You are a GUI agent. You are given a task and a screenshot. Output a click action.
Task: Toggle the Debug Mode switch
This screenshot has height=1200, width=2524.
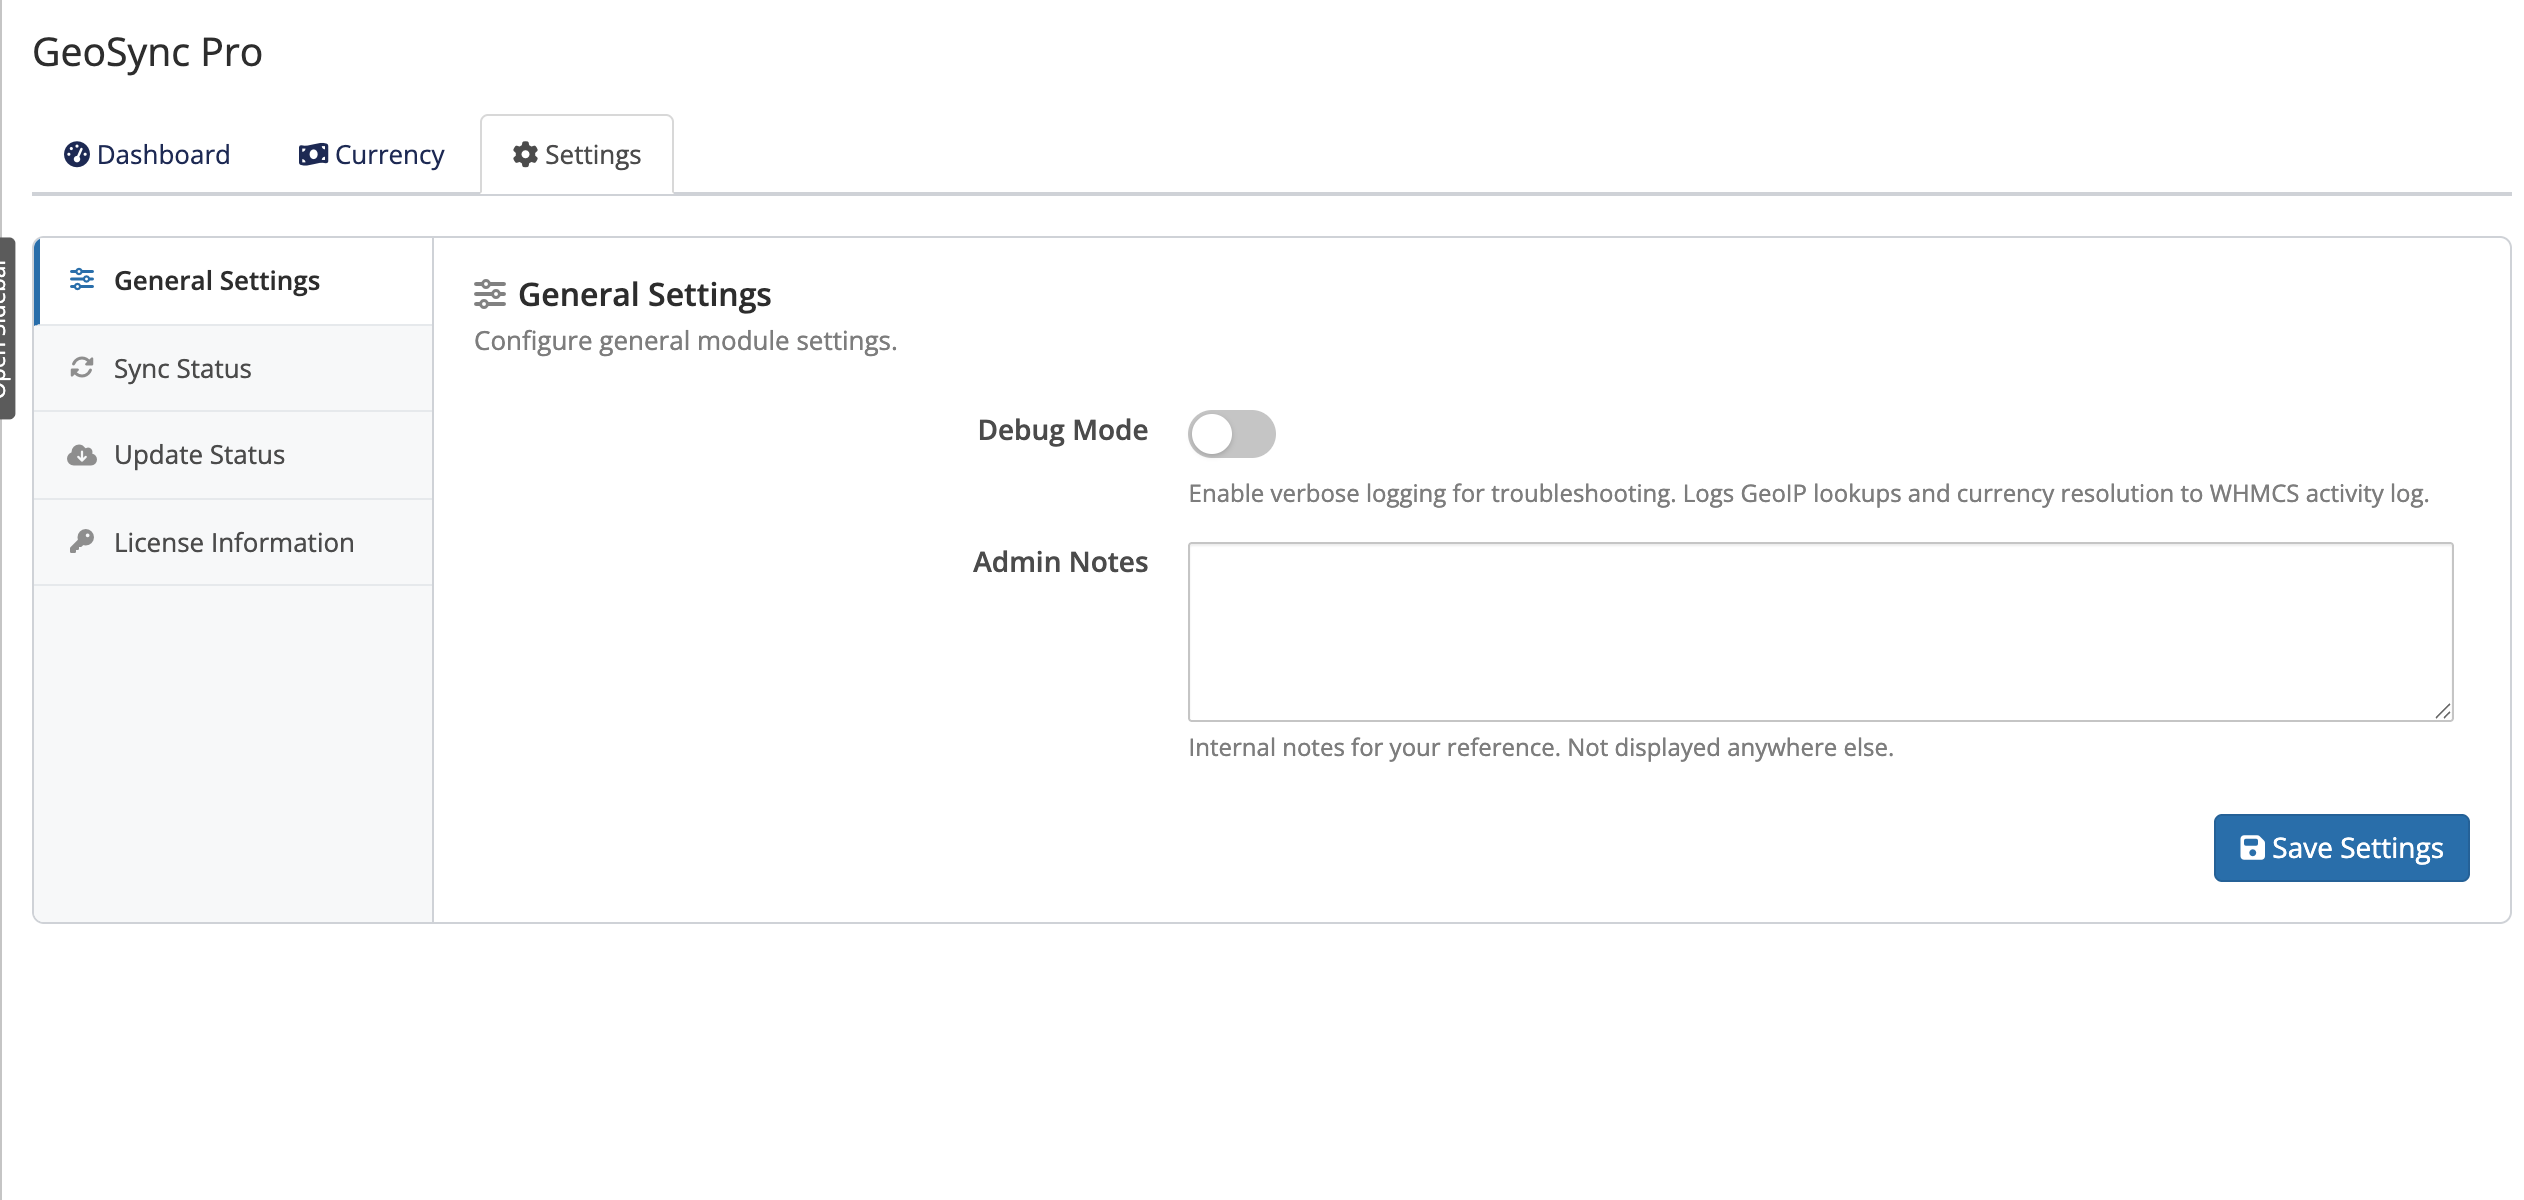pyautogui.click(x=1232, y=434)
